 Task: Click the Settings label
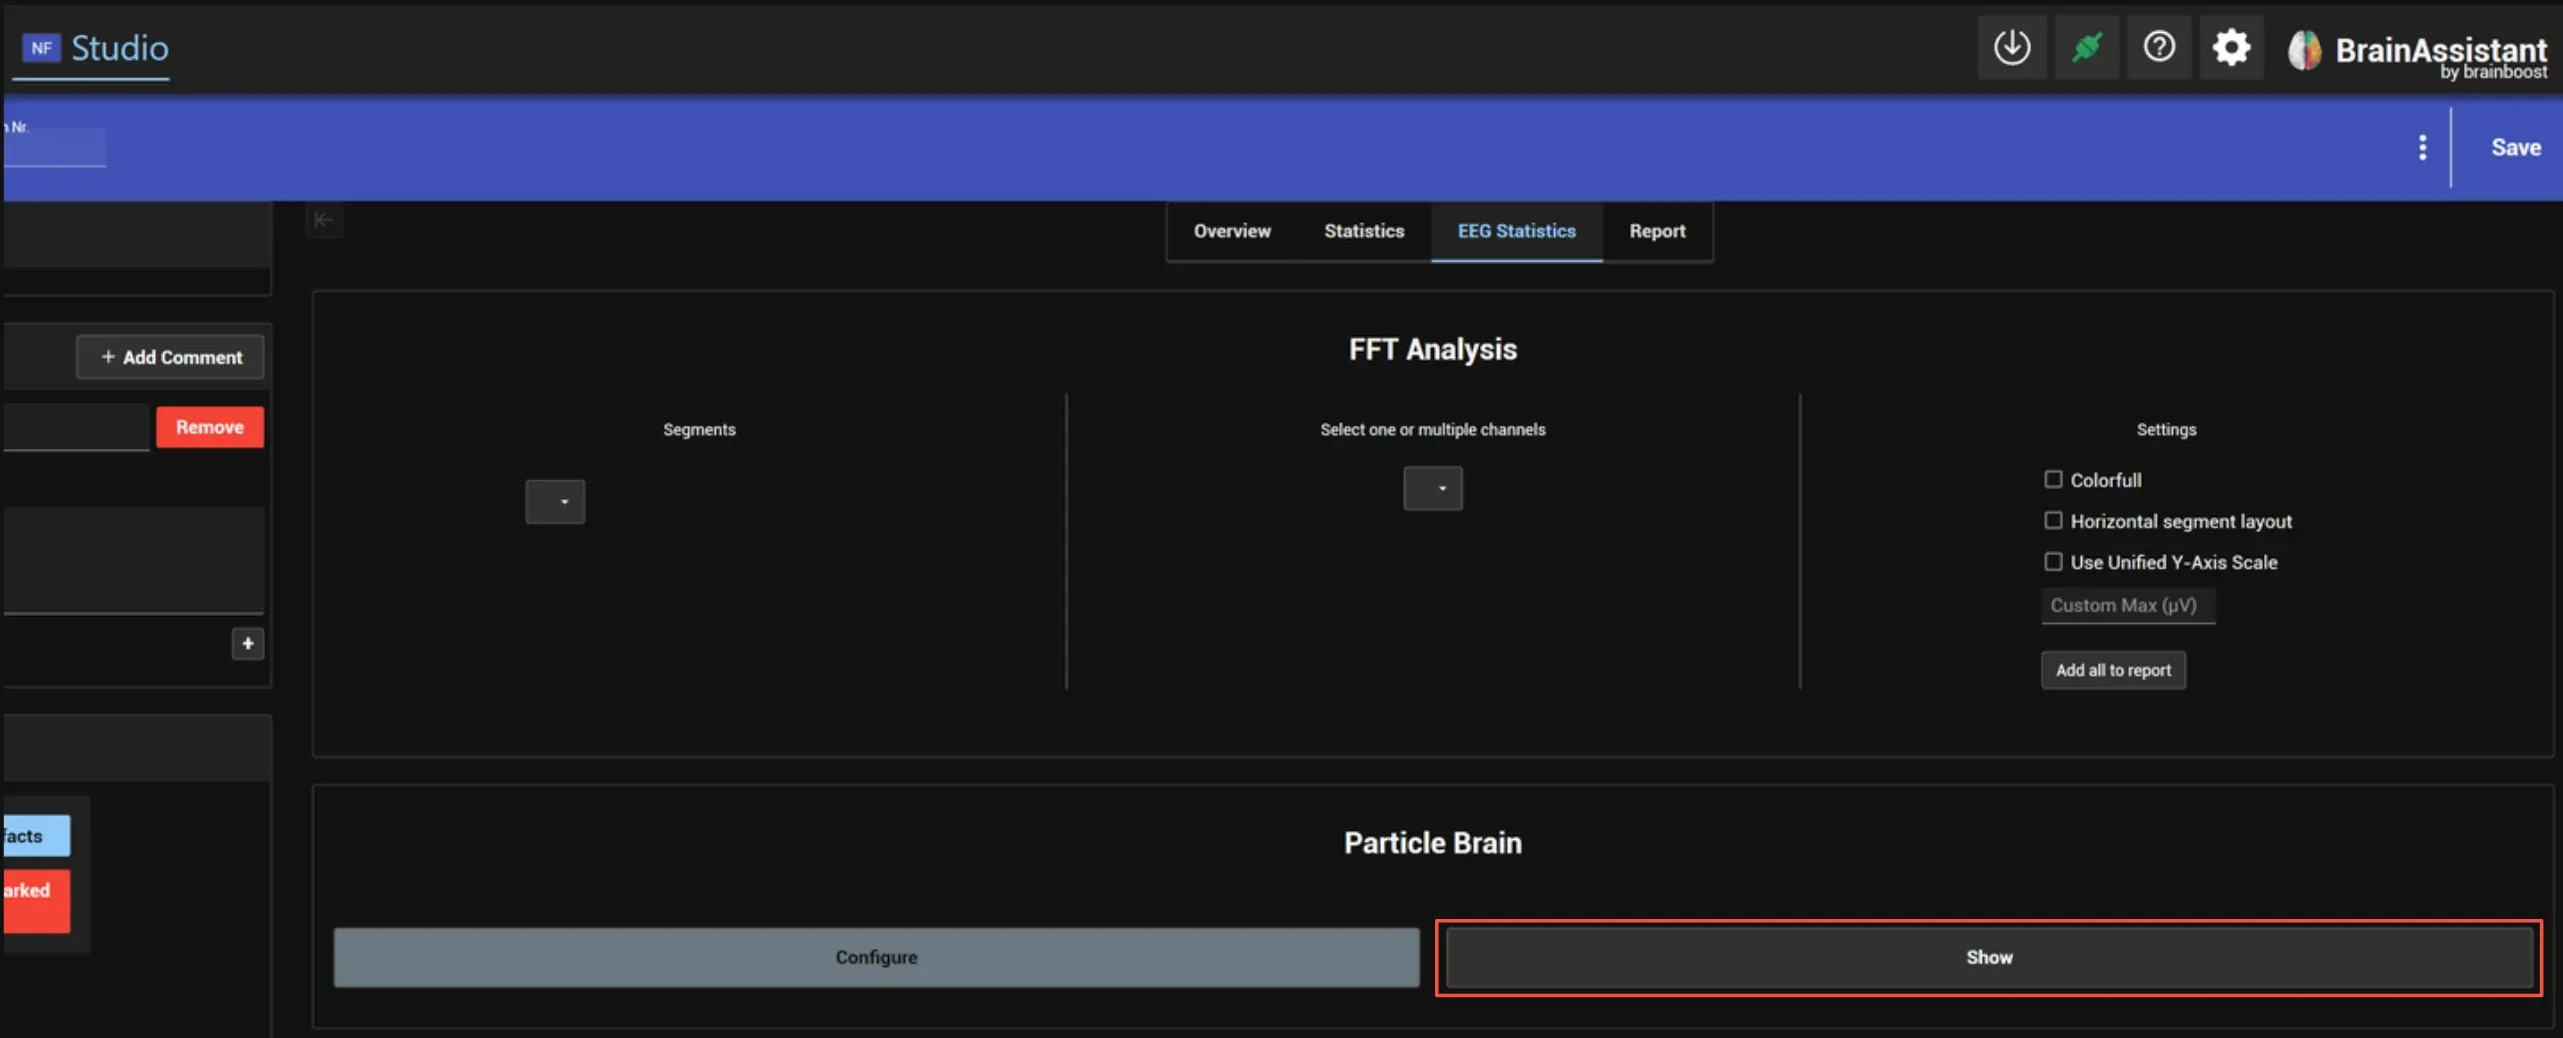pos(2166,429)
